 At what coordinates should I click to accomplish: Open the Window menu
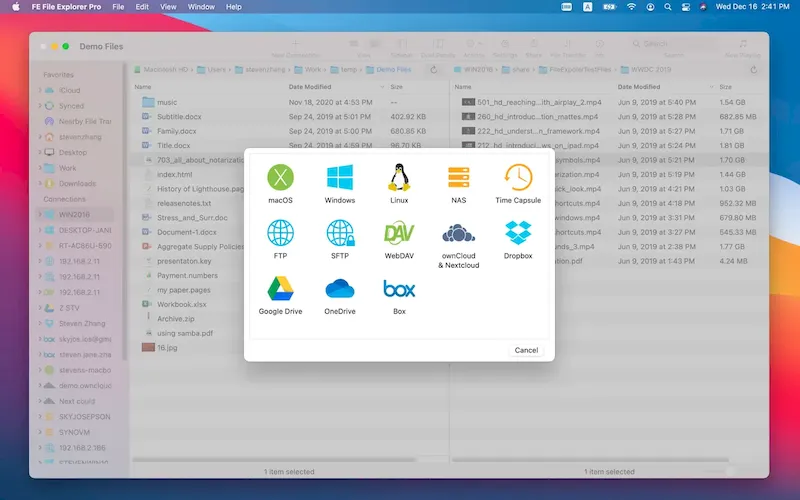coord(201,7)
